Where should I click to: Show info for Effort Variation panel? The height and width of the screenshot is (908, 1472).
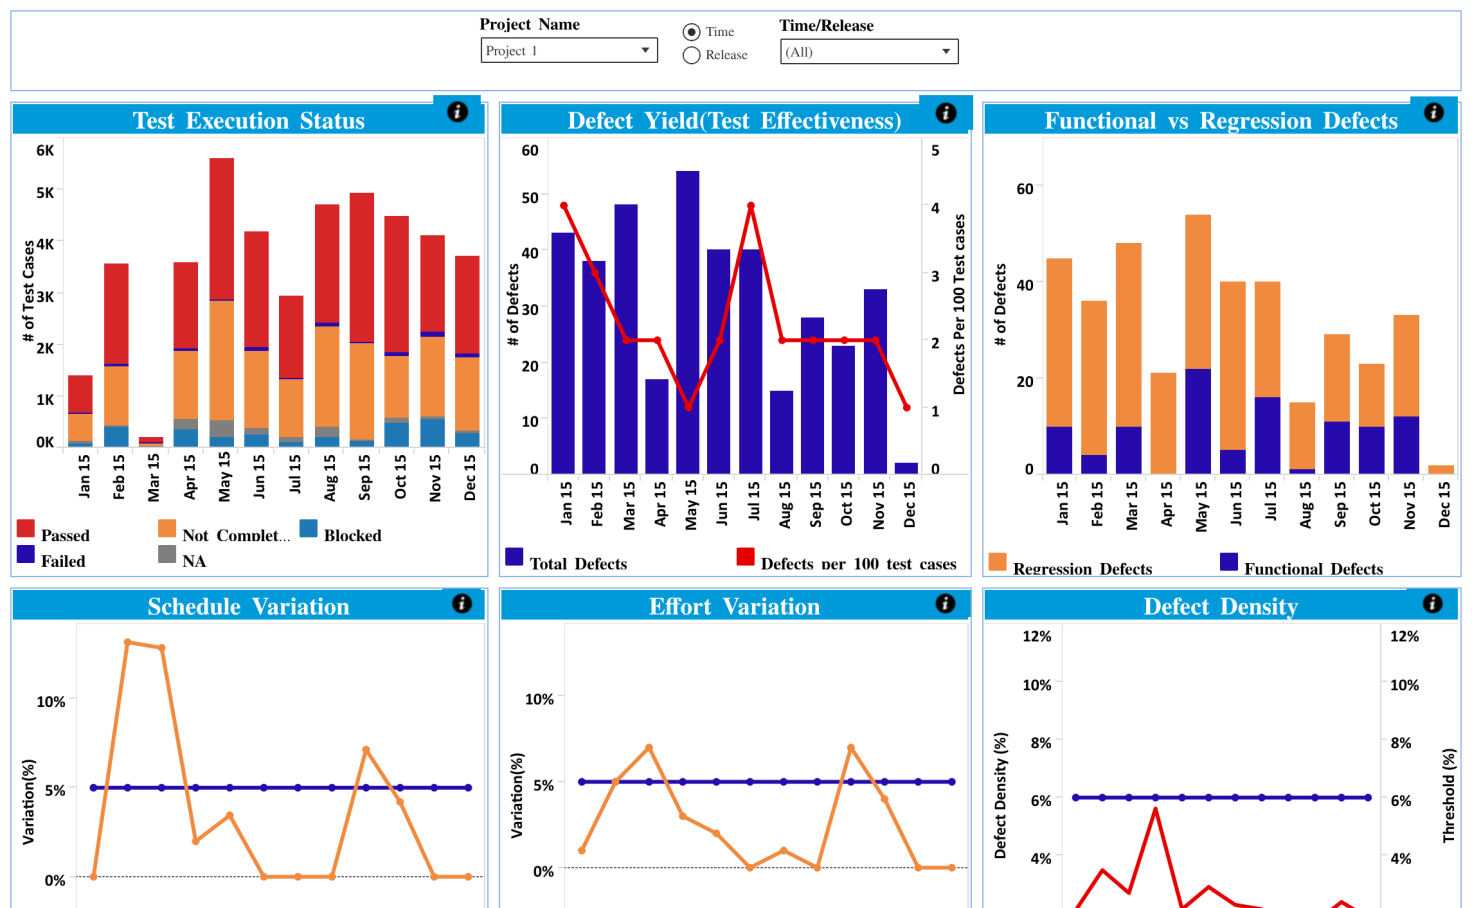[946, 603]
